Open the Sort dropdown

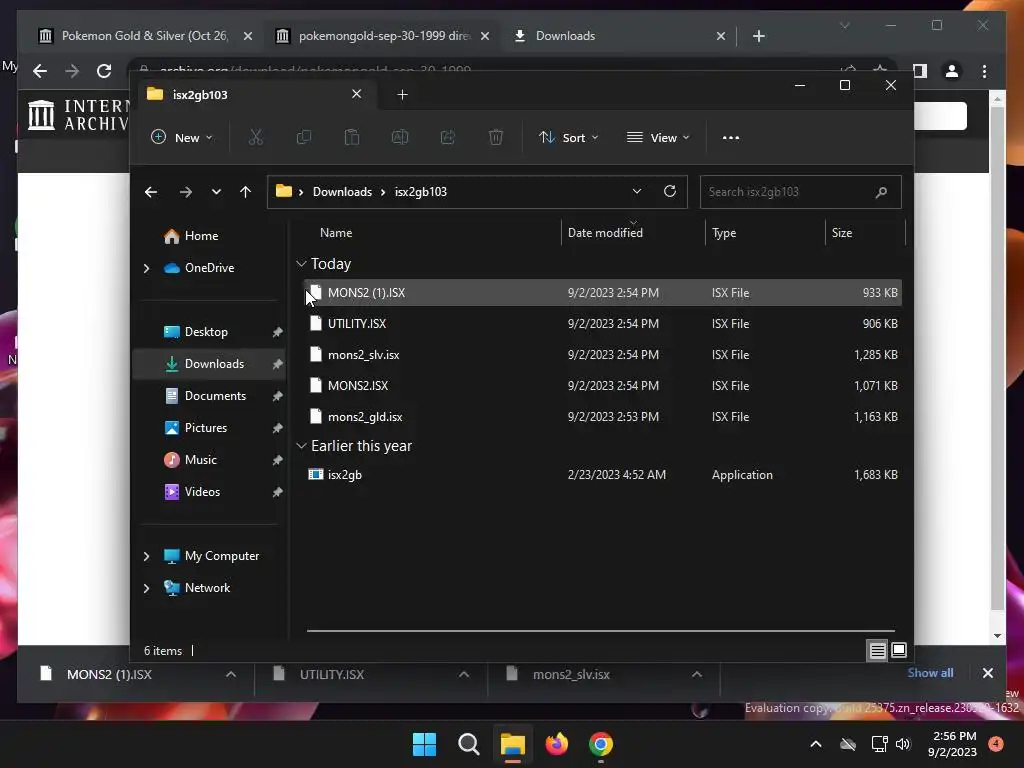point(568,137)
